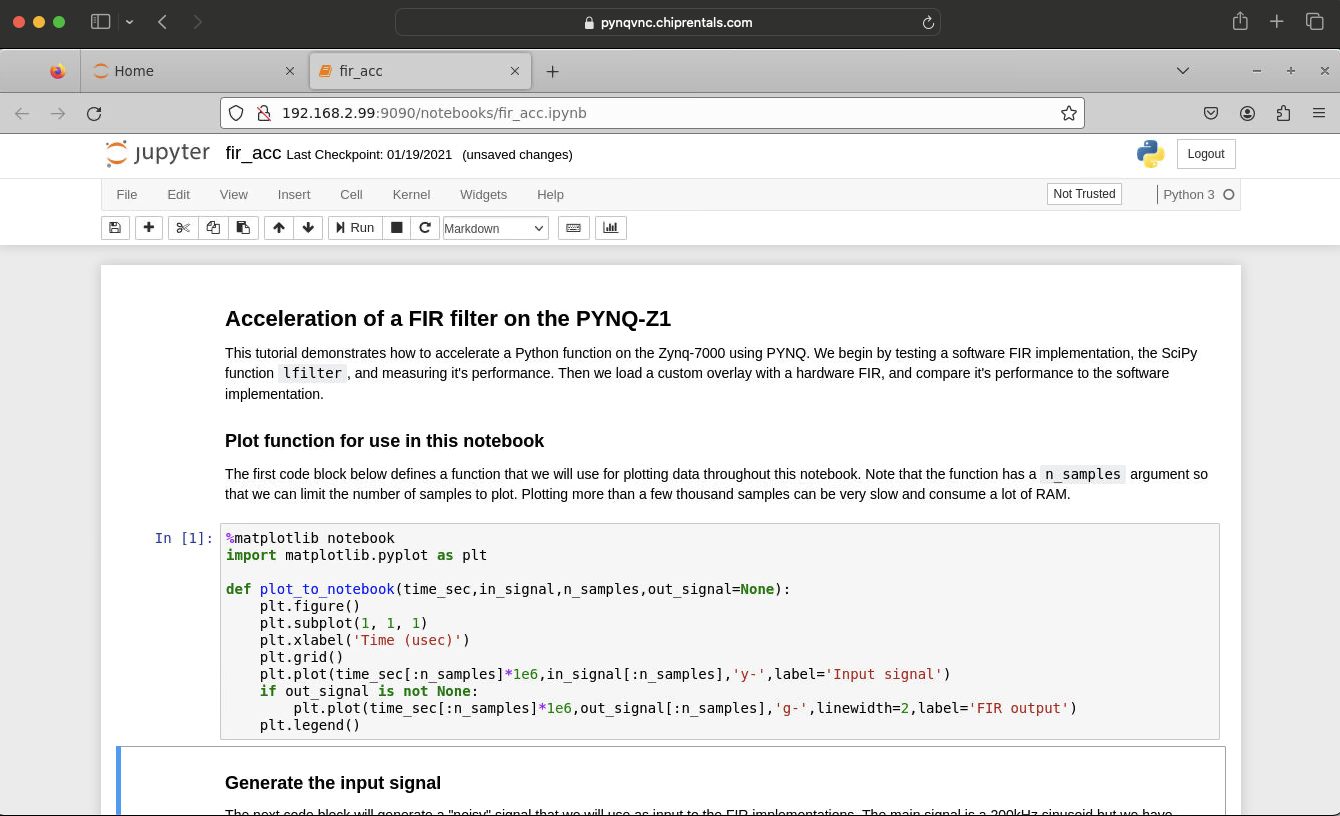This screenshot has width=1340, height=816.
Task: Paste cells below icon
Action: coord(243,228)
